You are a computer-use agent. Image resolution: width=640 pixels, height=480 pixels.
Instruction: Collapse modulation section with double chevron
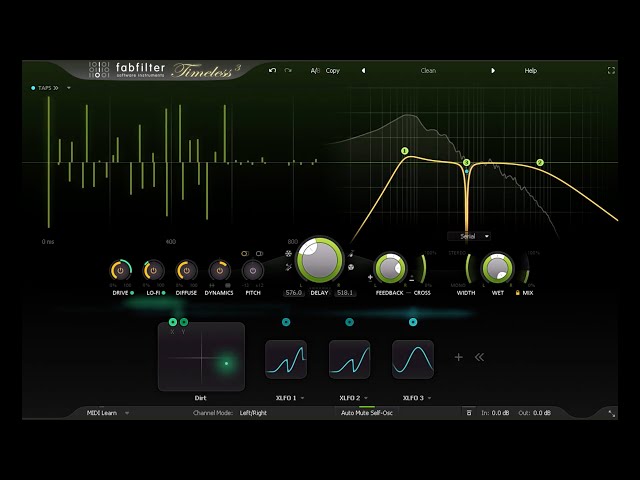click(x=479, y=357)
